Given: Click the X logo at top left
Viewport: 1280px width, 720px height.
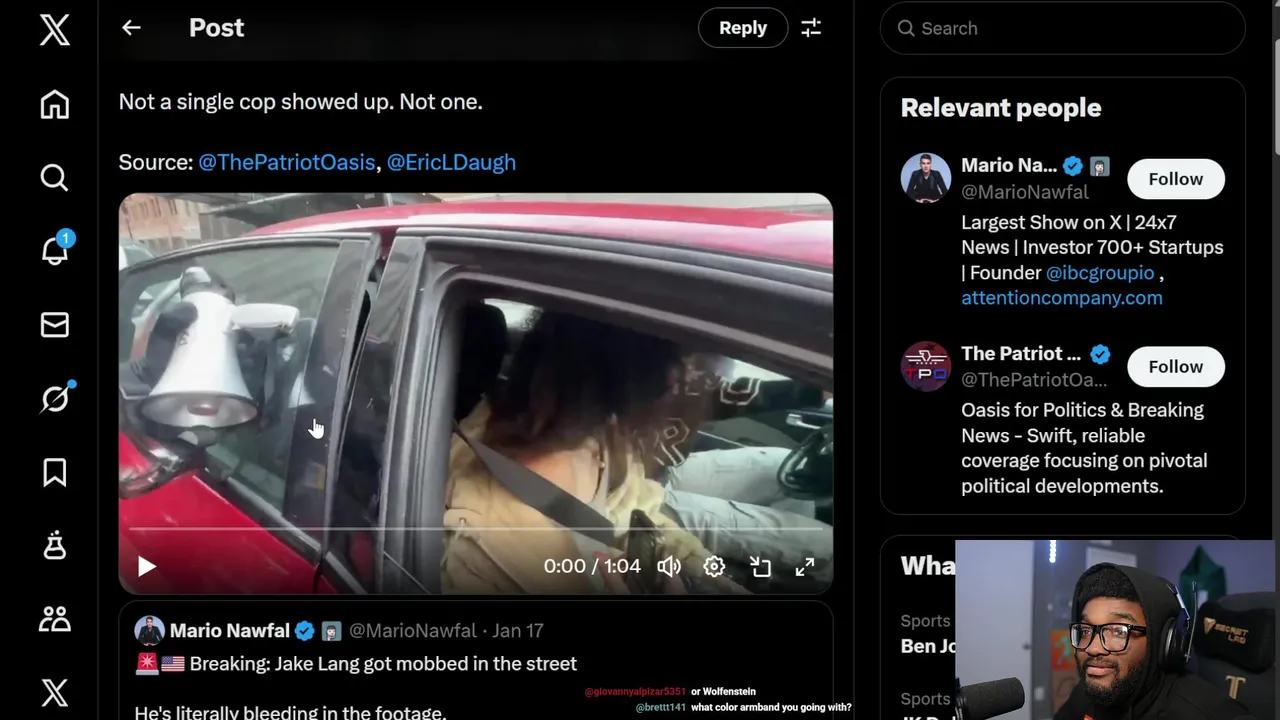Looking at the screenshot, I should coord(55,30).
